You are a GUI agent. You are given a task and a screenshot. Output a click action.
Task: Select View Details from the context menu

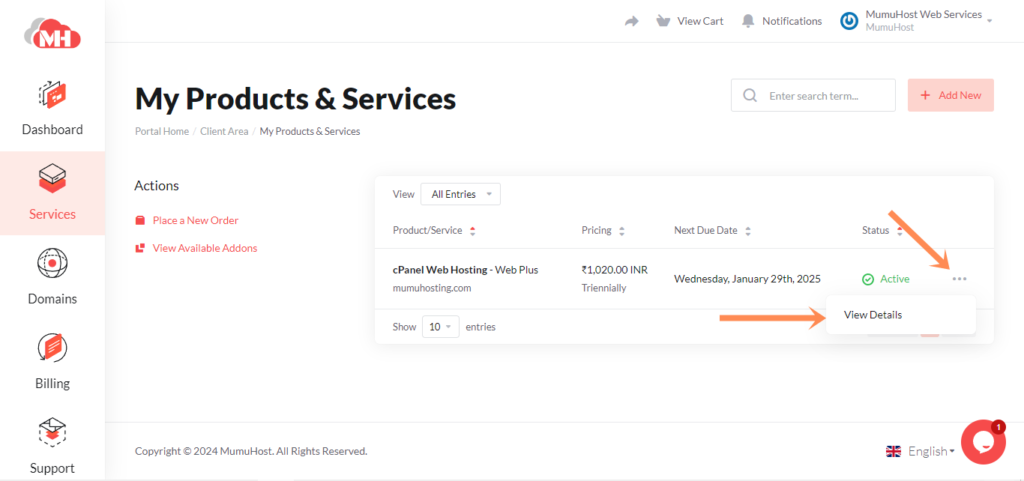(x=872, y=315)
